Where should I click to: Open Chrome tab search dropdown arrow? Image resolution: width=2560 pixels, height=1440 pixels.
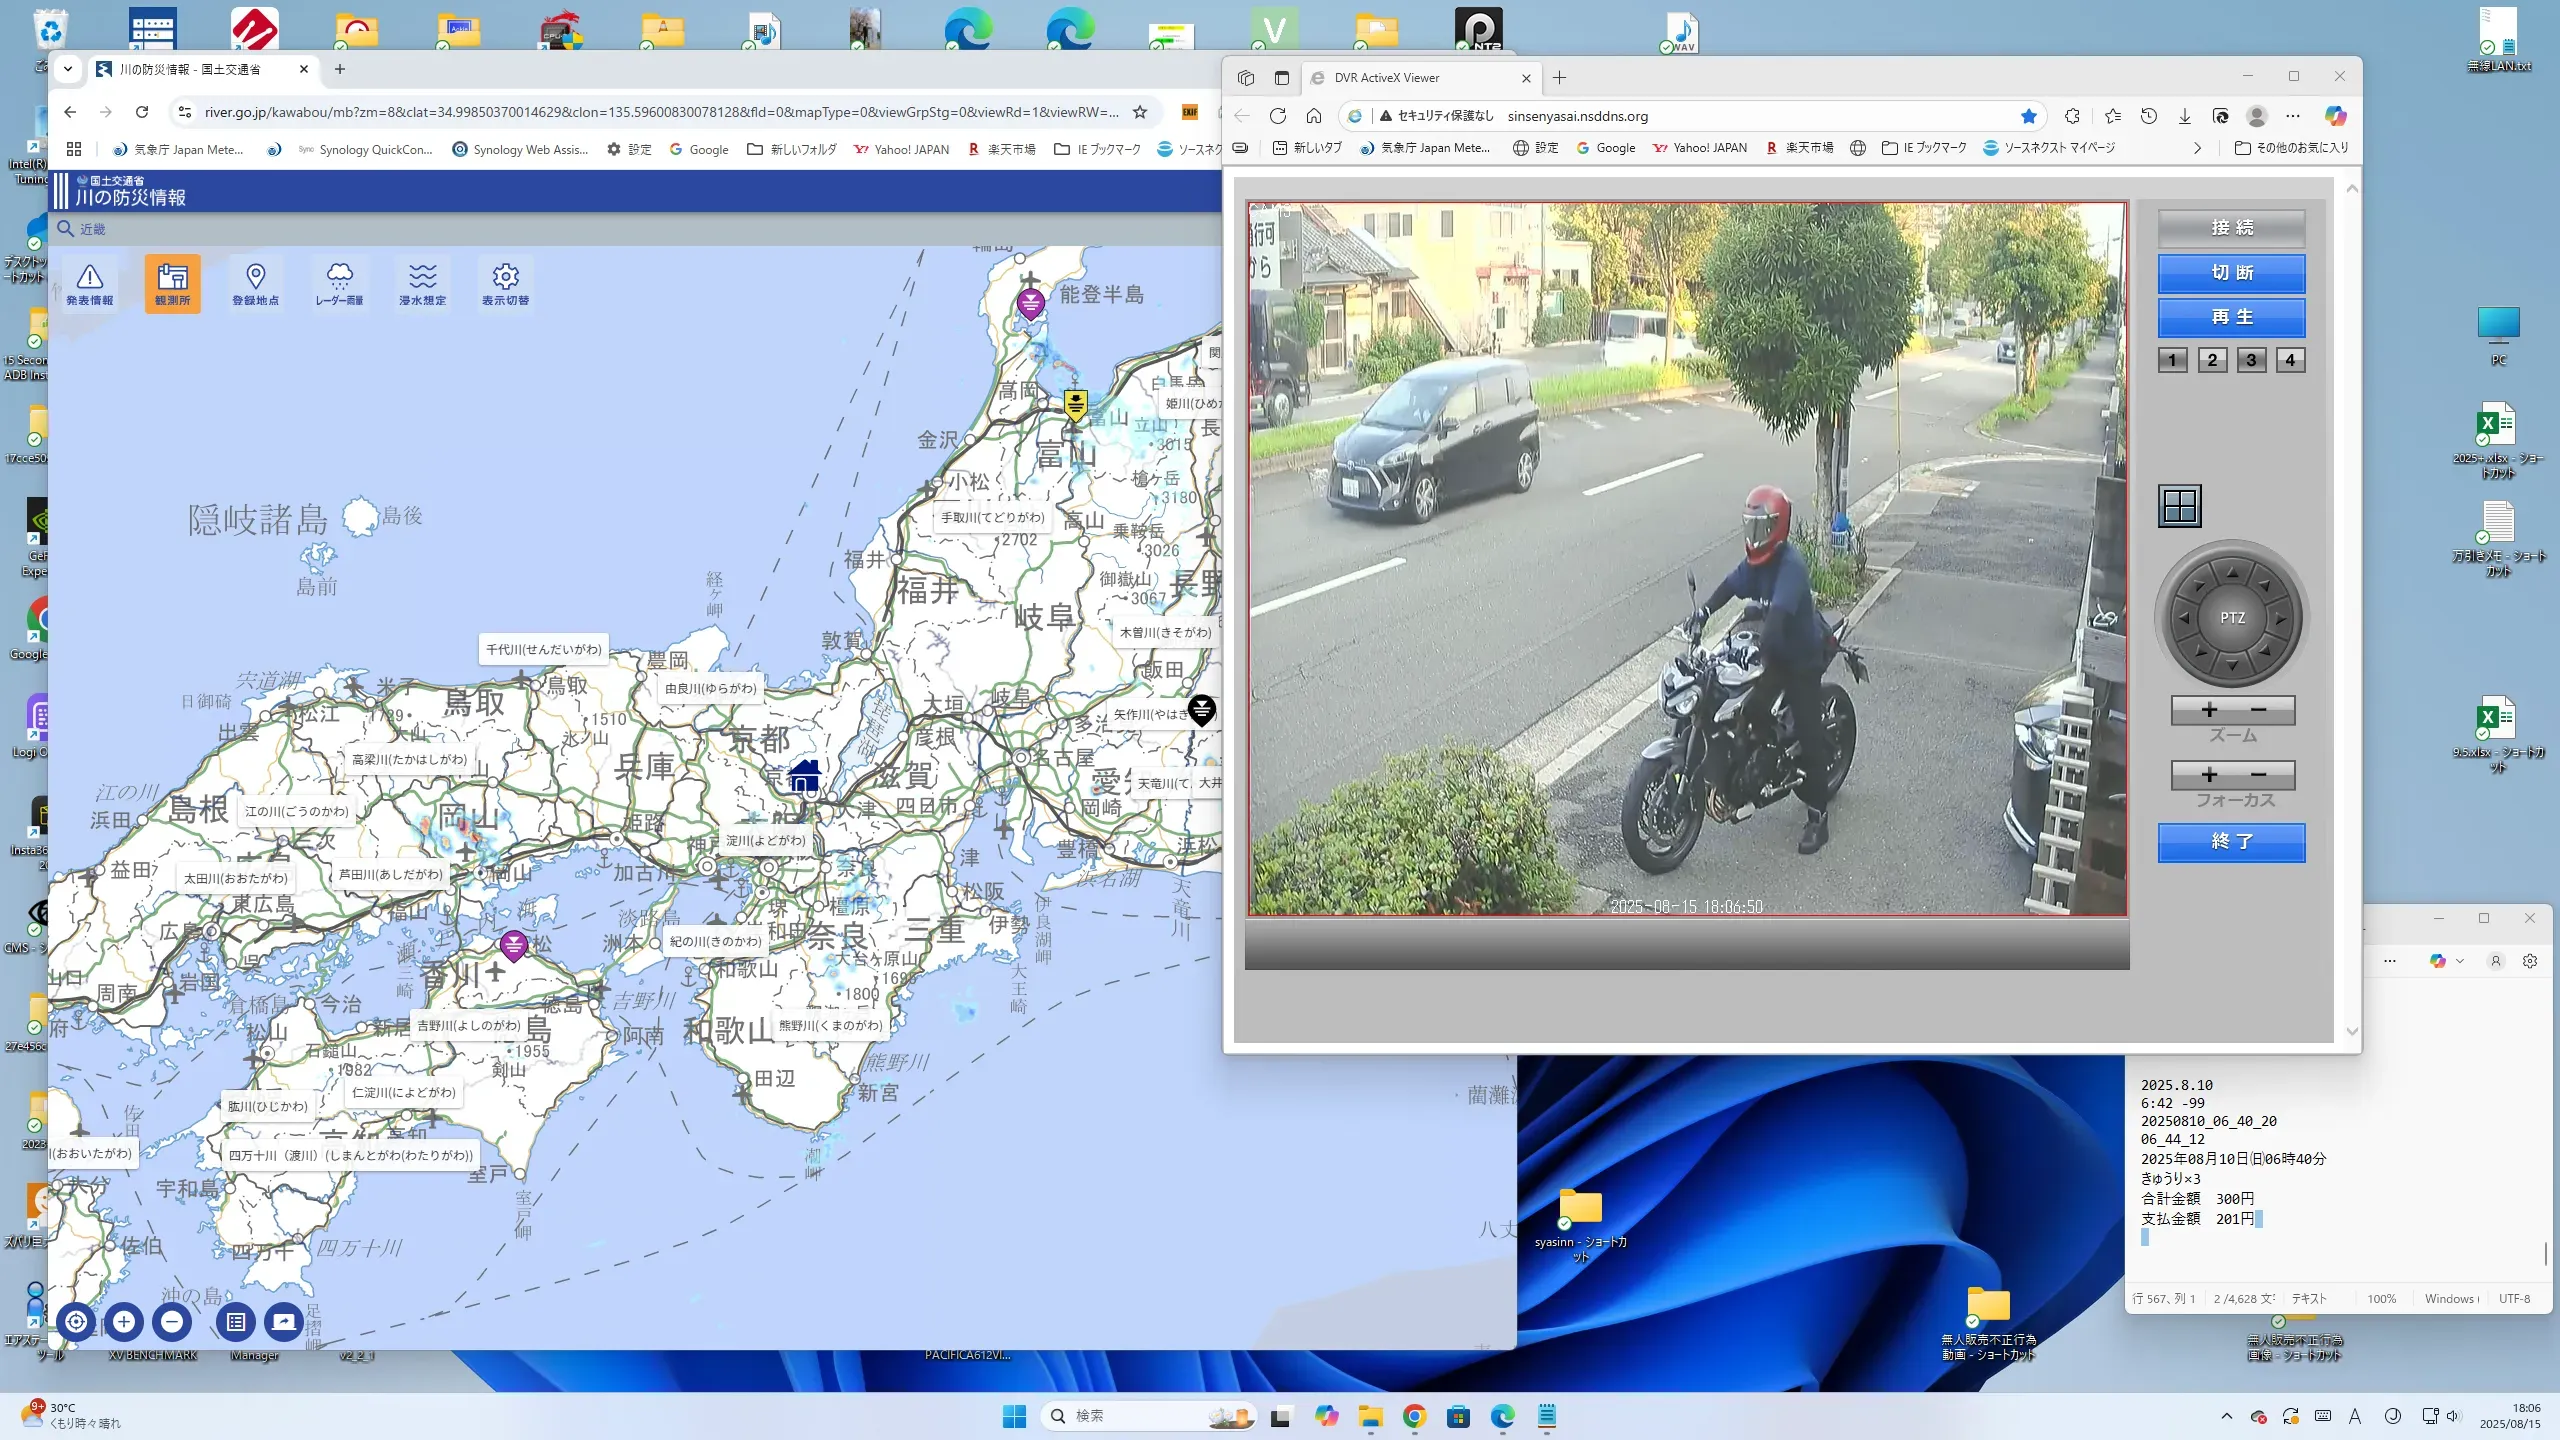click(x=67, y=69)
